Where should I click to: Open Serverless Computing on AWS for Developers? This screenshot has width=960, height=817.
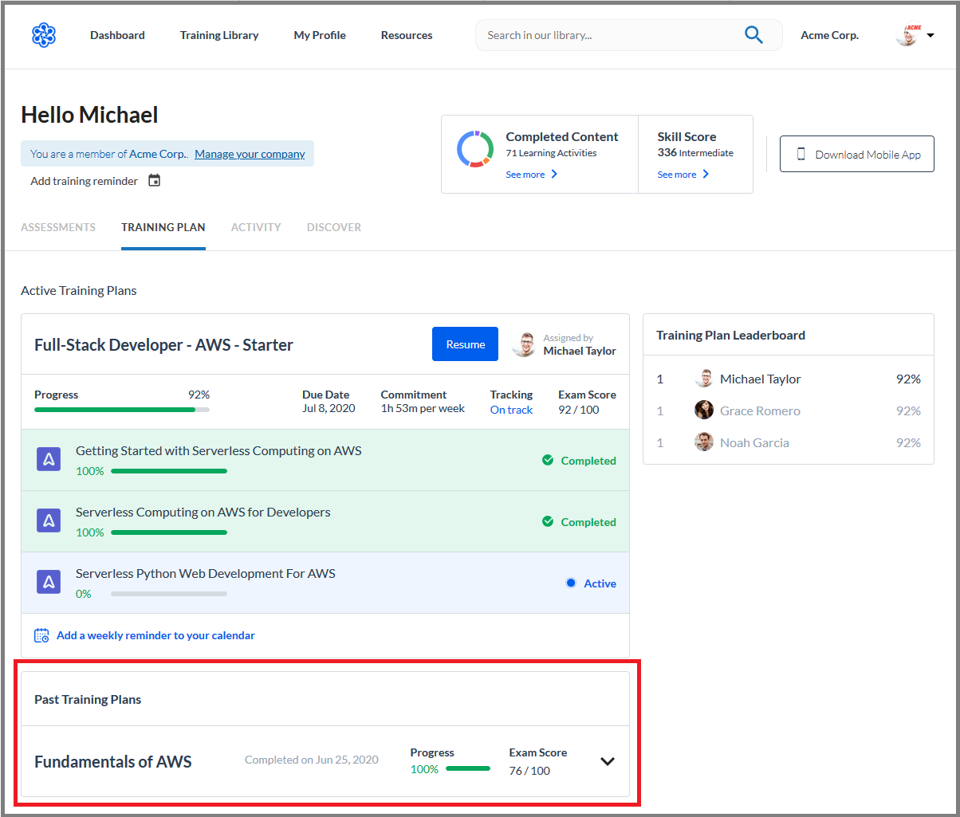[203, 512]
